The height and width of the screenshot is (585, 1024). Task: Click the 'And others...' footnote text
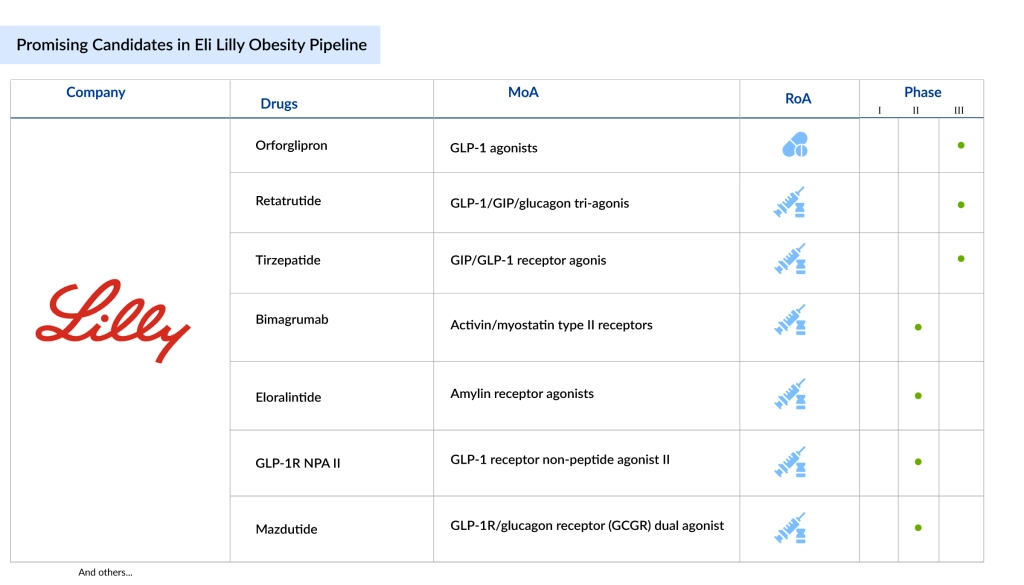pos(105,572)
